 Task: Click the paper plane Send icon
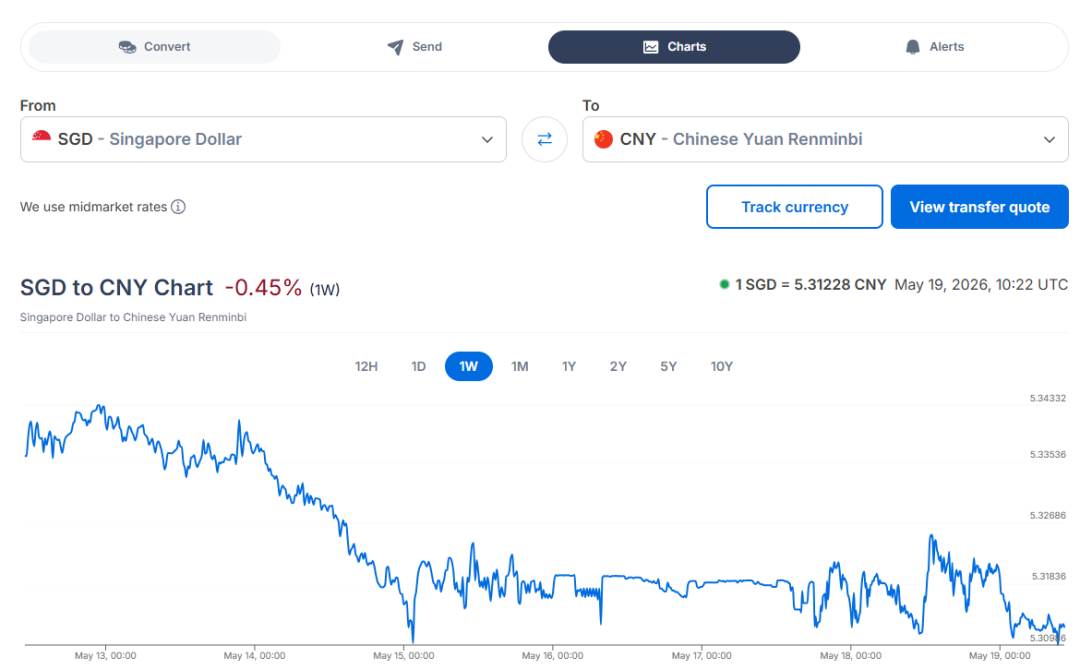tap(395, 47)
